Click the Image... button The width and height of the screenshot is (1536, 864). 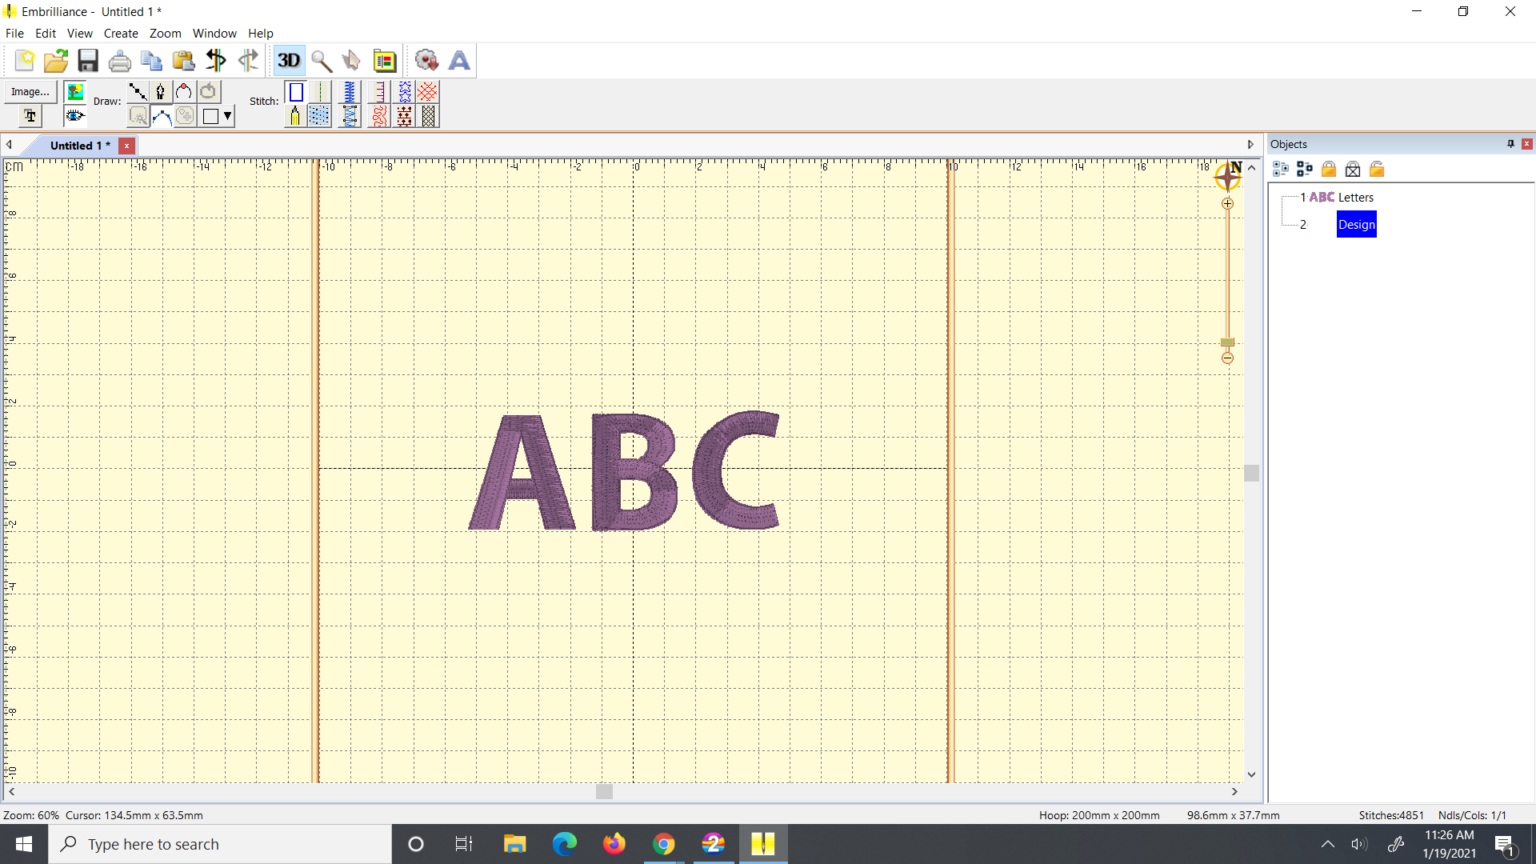(30, 91)
